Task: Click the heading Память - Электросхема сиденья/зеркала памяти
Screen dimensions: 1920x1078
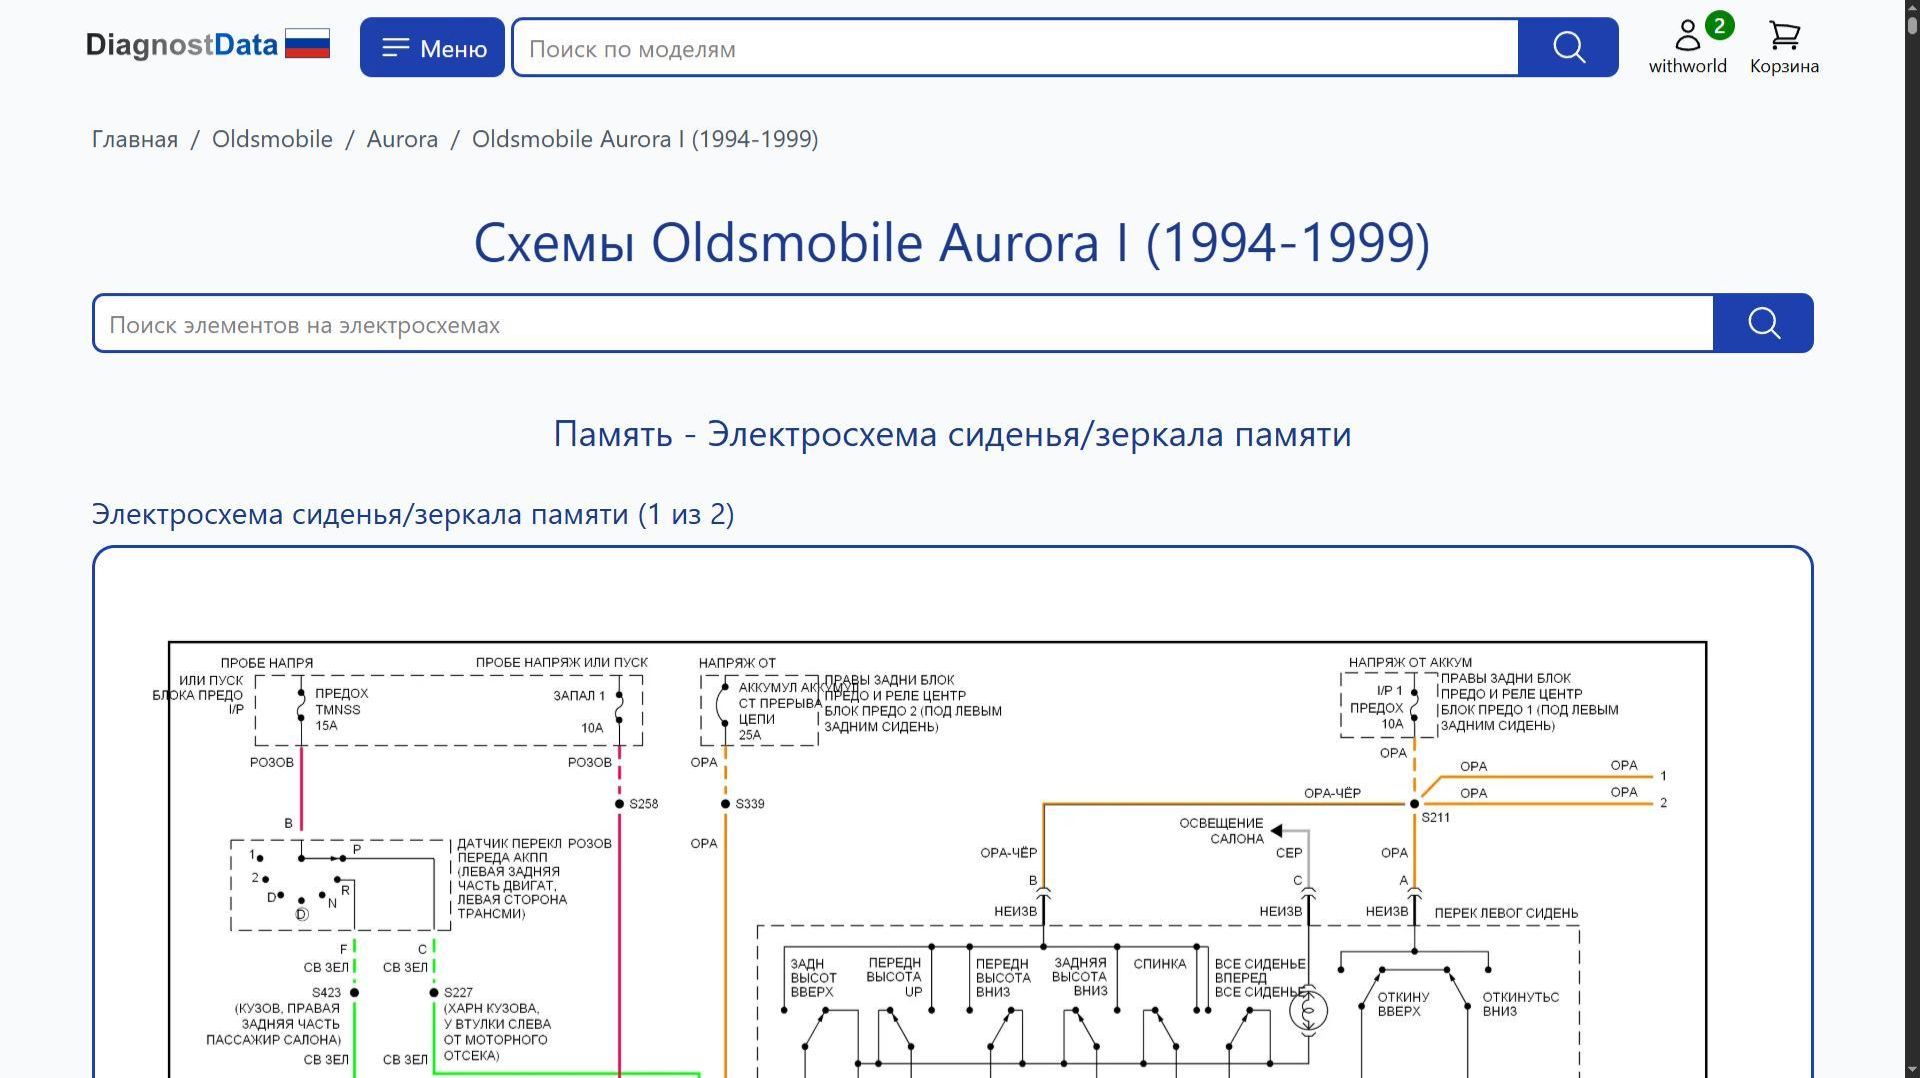Action: tap(952, 434)
